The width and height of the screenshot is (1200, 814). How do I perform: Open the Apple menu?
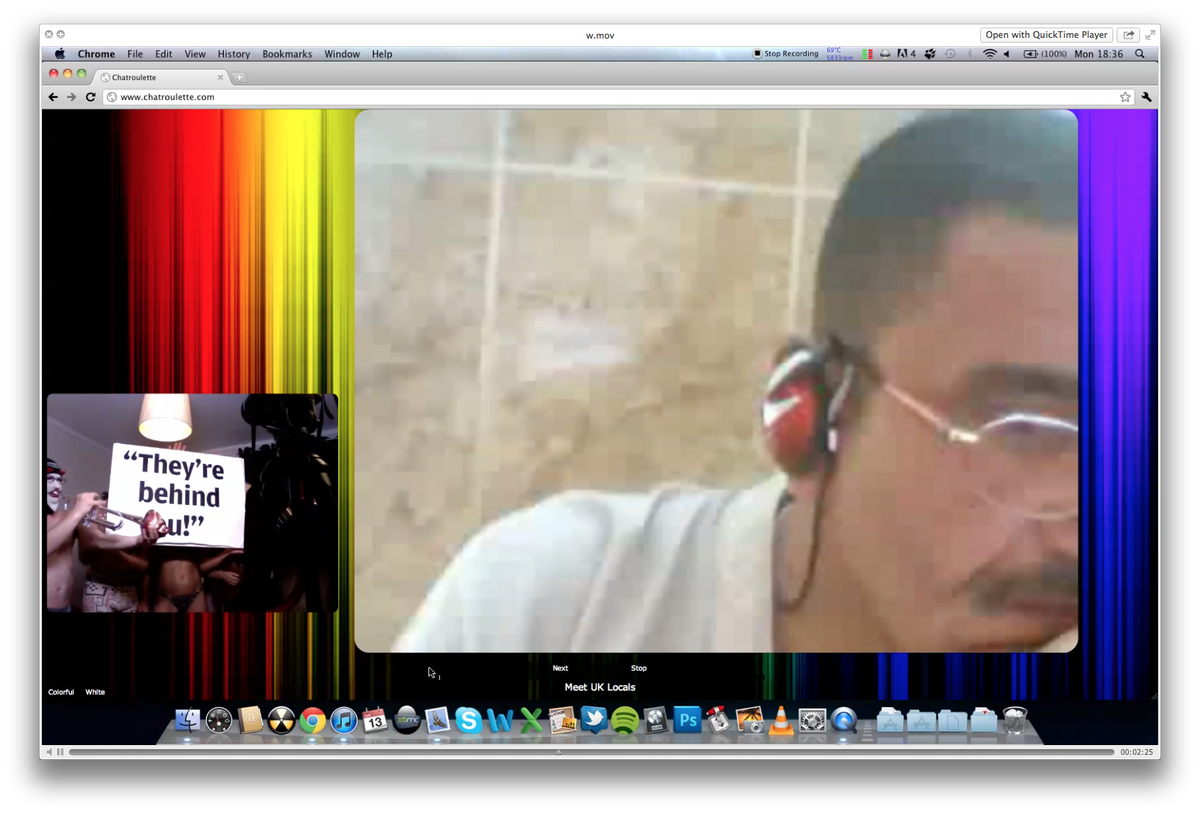[59, 54]
